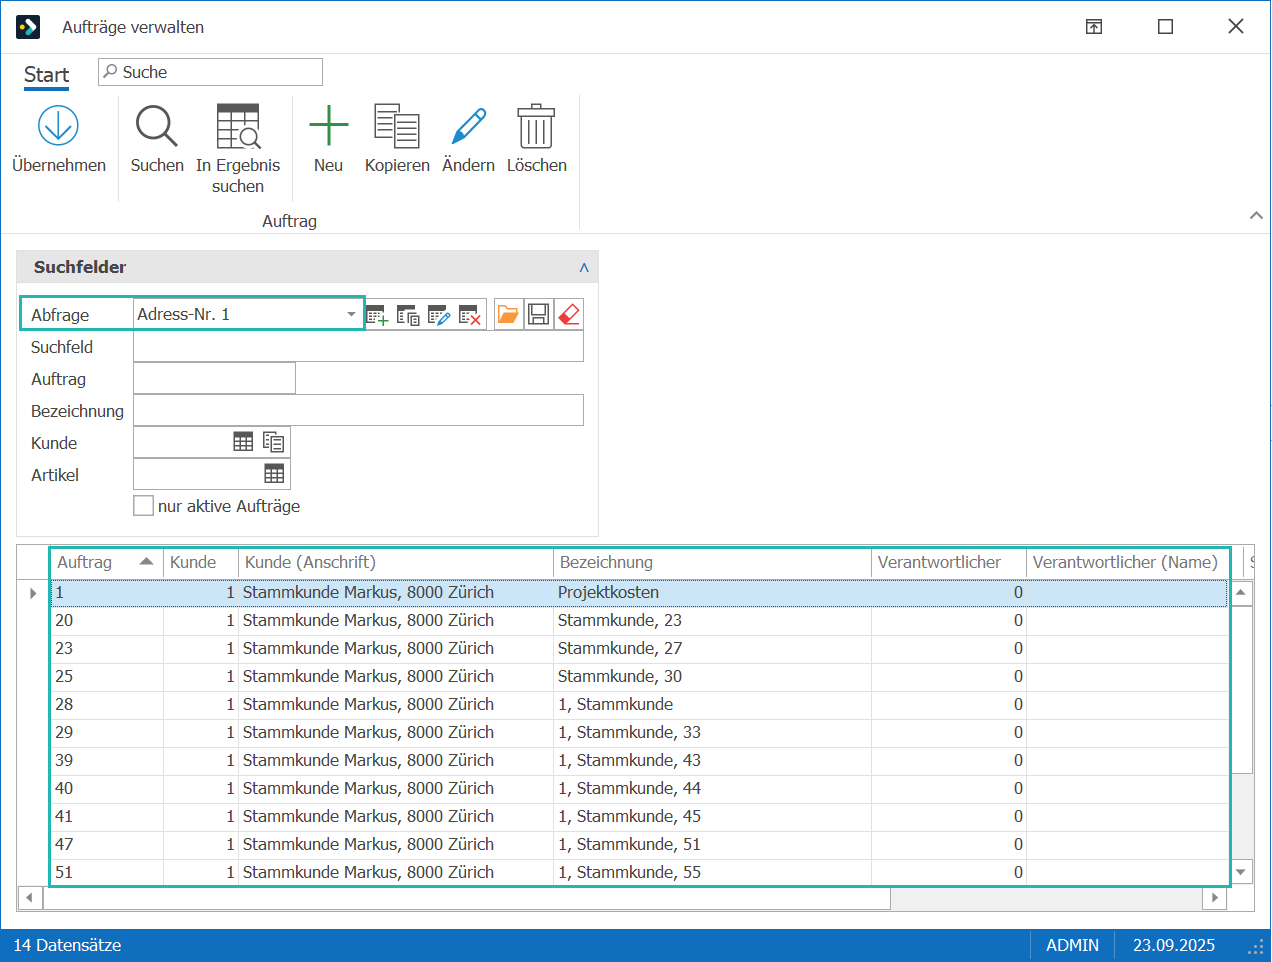
Task: Click the list-copy icon in Kunde field
Action: click(274, 442)
